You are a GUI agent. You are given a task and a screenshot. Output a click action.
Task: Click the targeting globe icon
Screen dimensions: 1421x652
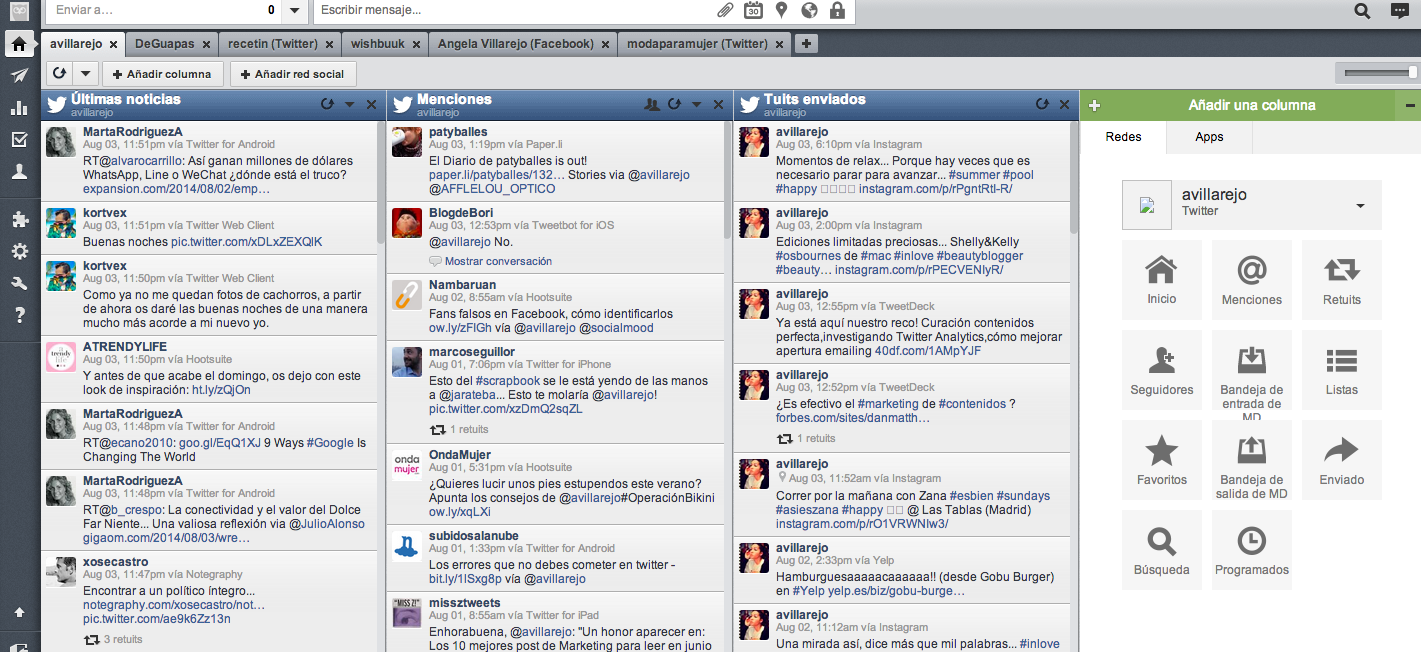[x=809, y=11]
